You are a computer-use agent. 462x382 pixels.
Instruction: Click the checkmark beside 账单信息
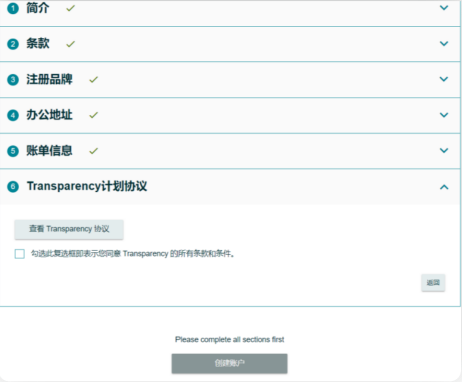click(x=94, y=151)
